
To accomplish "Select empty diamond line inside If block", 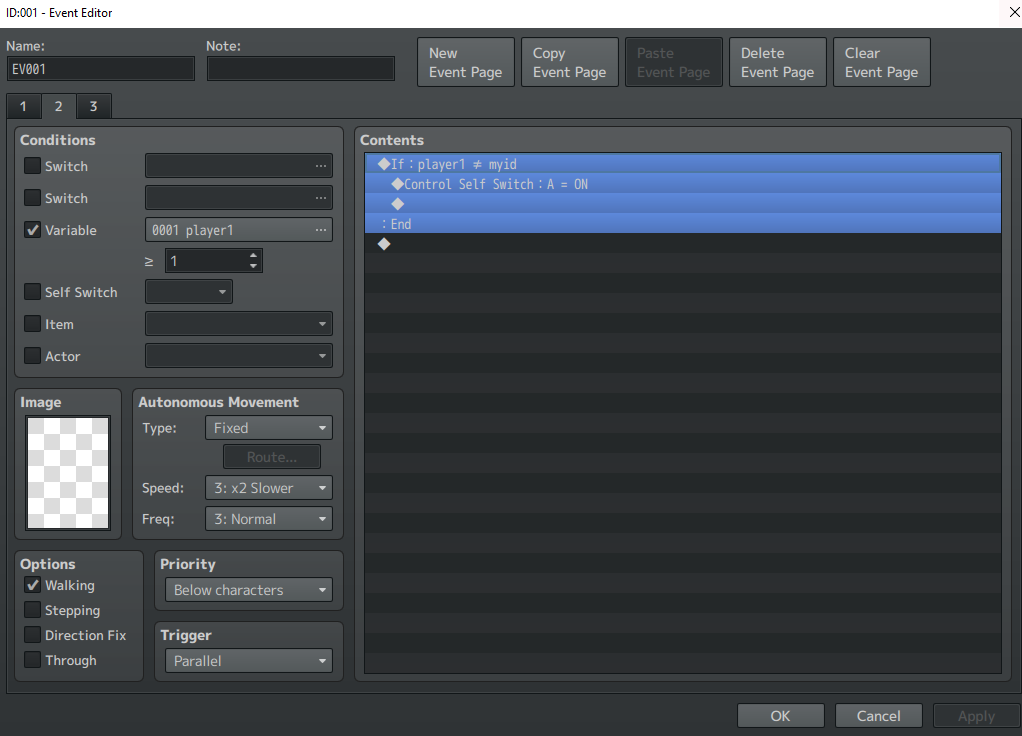I will 682,204.
